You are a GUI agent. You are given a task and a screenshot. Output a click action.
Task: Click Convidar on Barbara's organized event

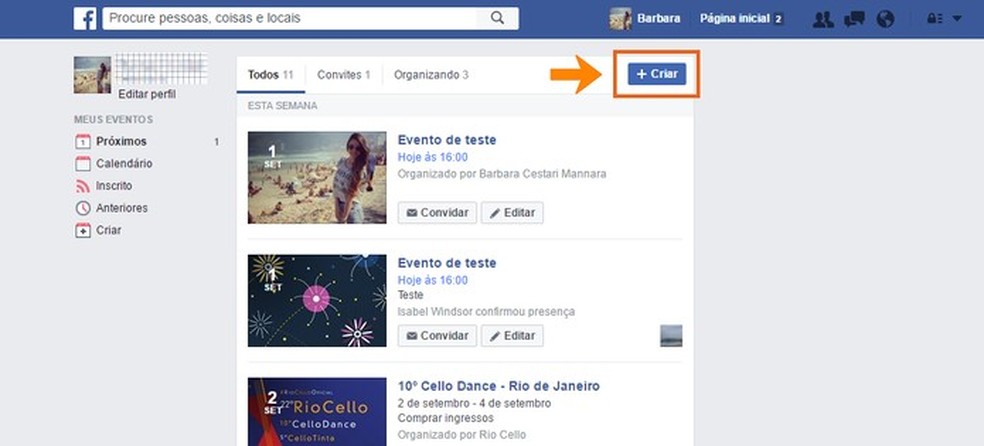pyautogui.click(x=437, y=213)
